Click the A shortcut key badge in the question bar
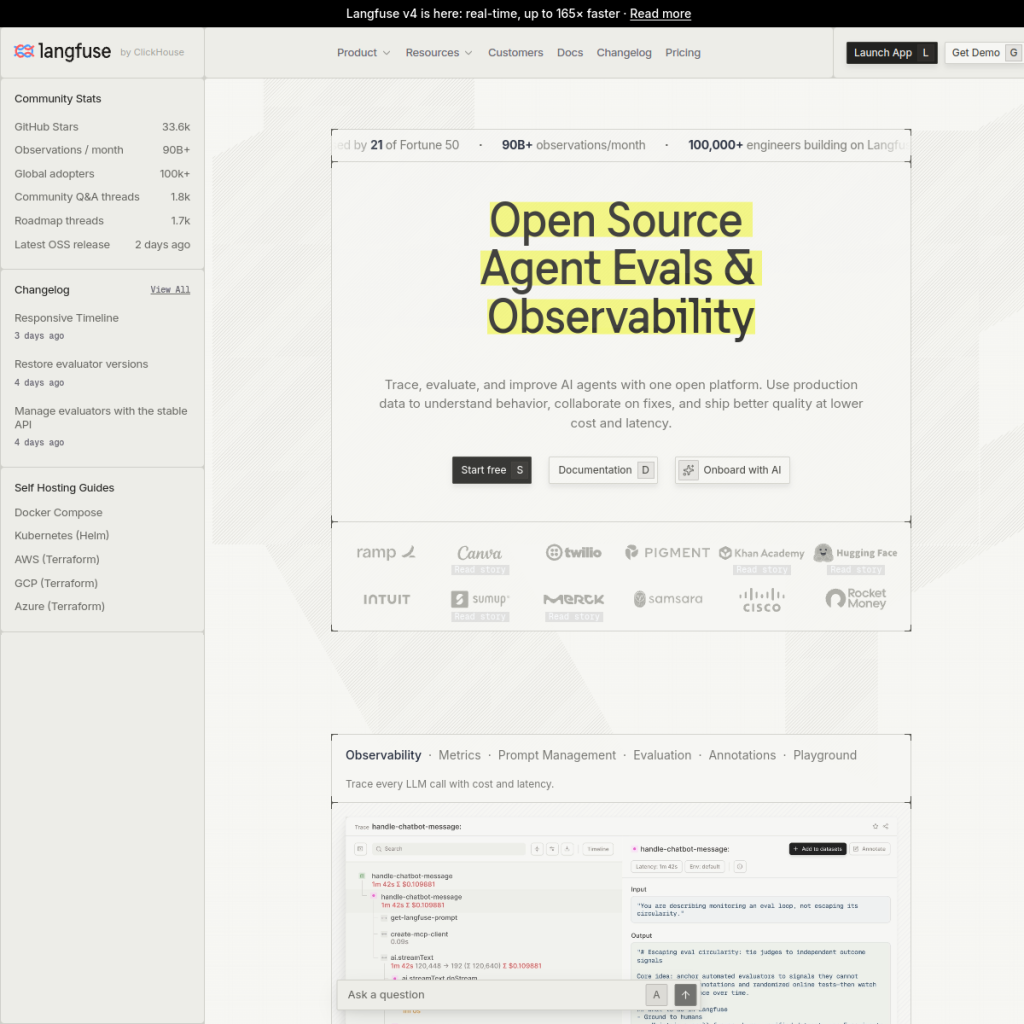1024x1024 pixels. click(x=656, y=995)
